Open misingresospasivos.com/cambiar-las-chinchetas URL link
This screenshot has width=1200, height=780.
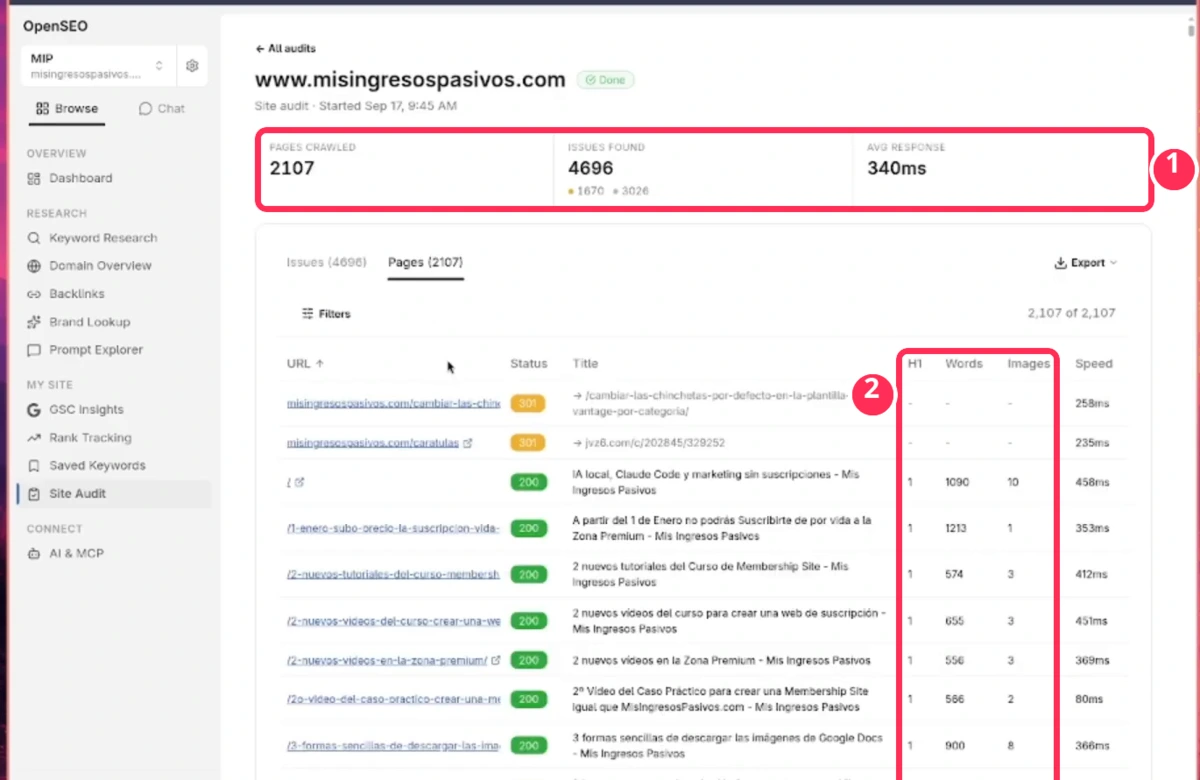tap(393, 403)
